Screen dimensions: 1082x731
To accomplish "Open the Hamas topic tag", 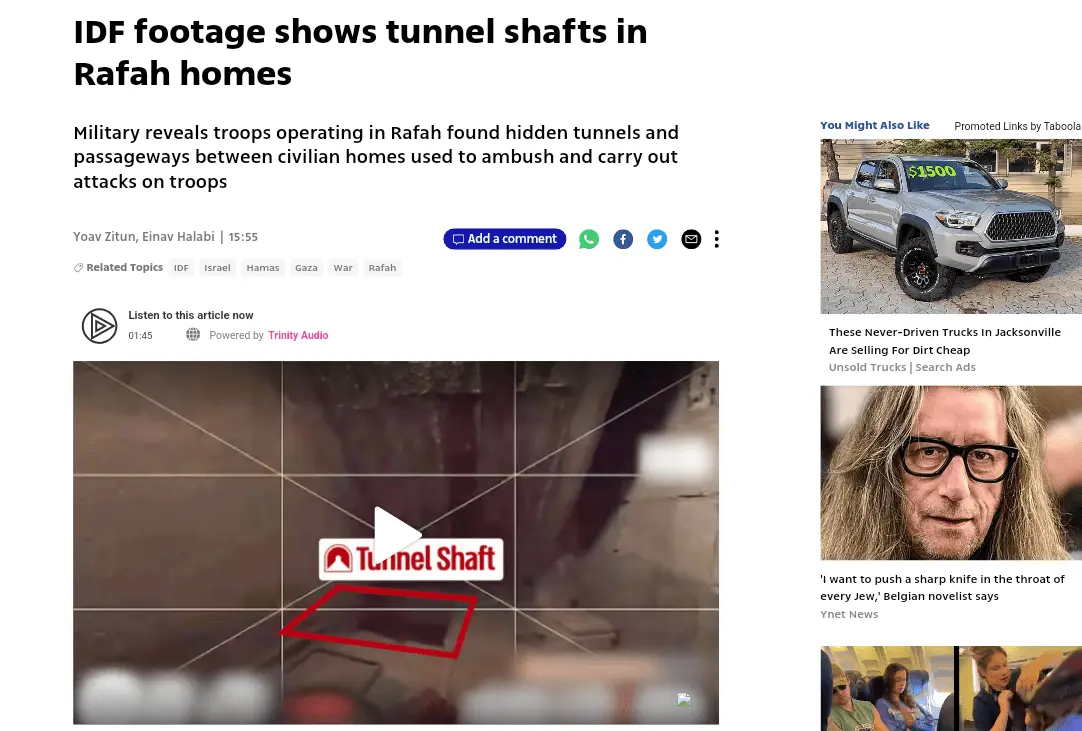I will (x=263, y=268).
